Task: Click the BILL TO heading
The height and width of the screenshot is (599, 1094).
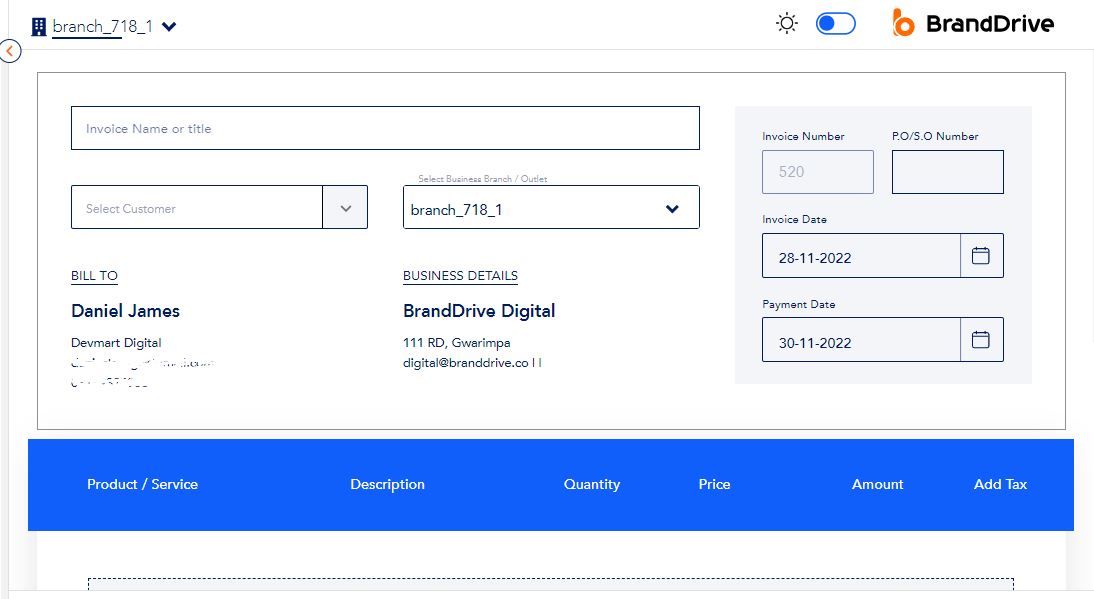Action: (94, 275)
